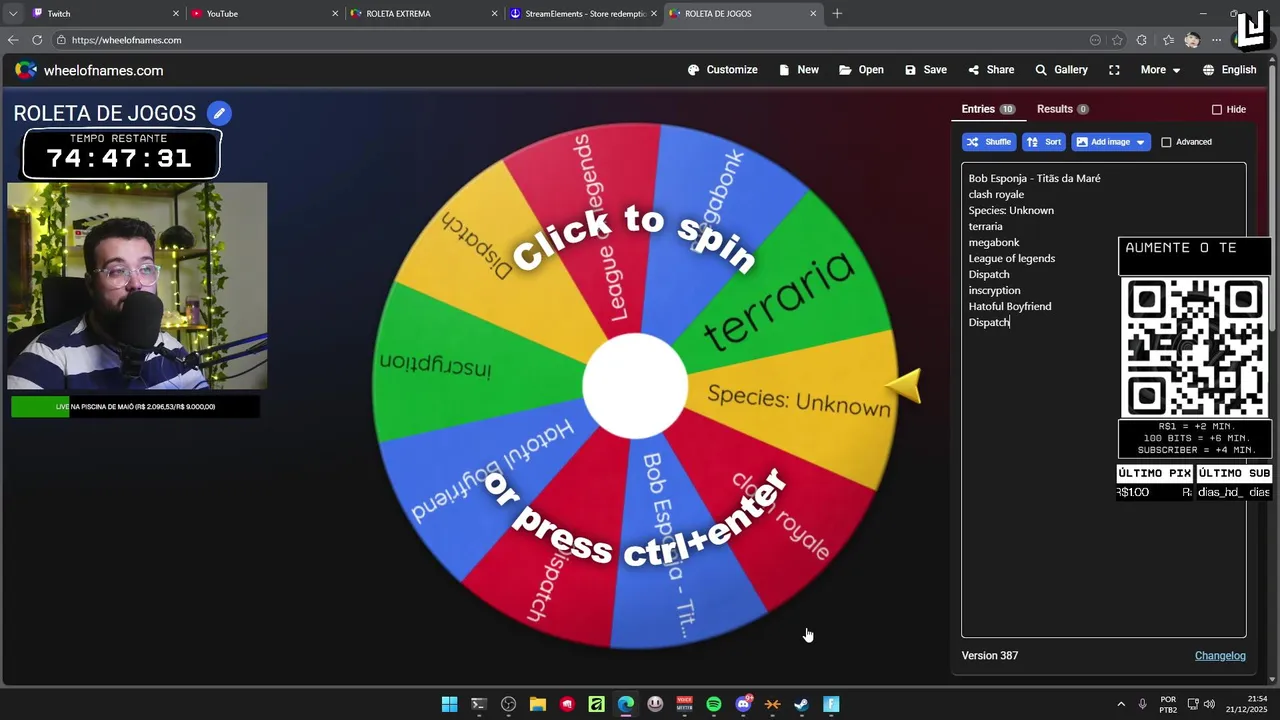
Task: Switch to the Entries tab
Action: tap(988, 109)
